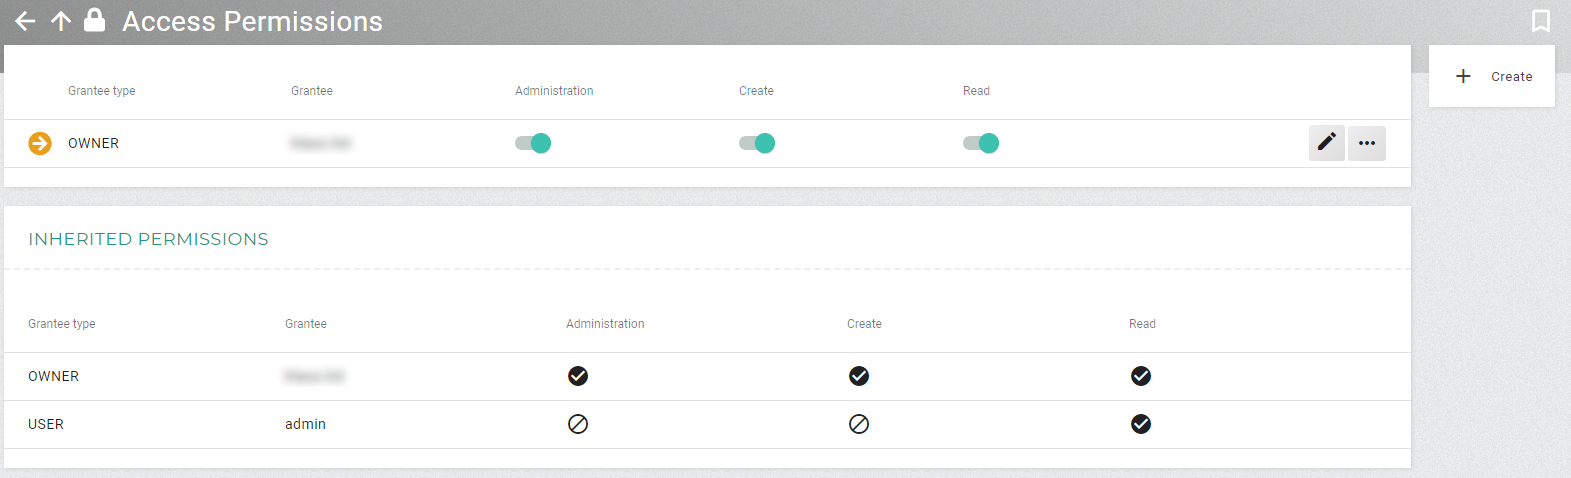Screen dimensions: 1571x478
Task: Click the lock icon beside Access Permissions
Action: [94, 20]
